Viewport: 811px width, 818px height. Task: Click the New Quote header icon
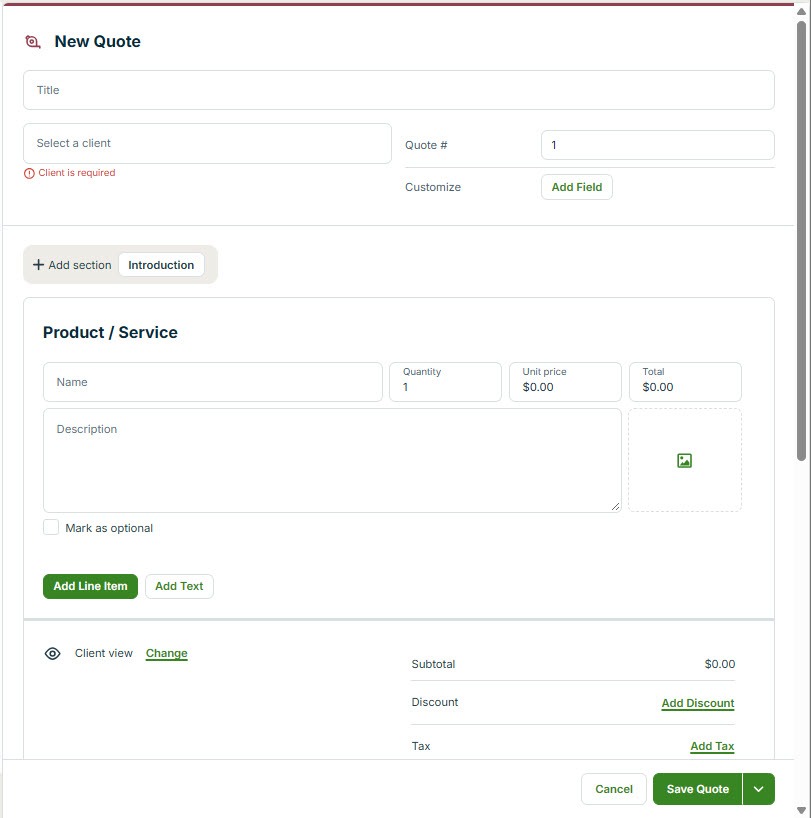point(33,42)
